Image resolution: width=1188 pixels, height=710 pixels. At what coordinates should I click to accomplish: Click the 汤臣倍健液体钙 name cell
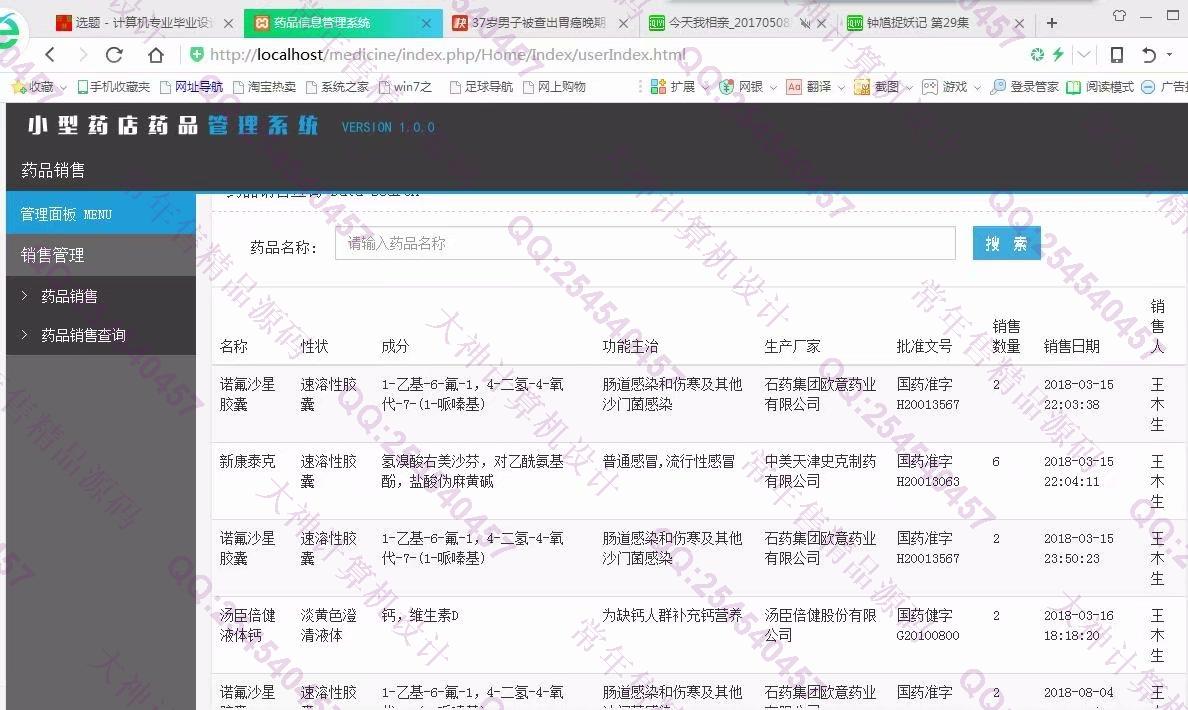247,625
